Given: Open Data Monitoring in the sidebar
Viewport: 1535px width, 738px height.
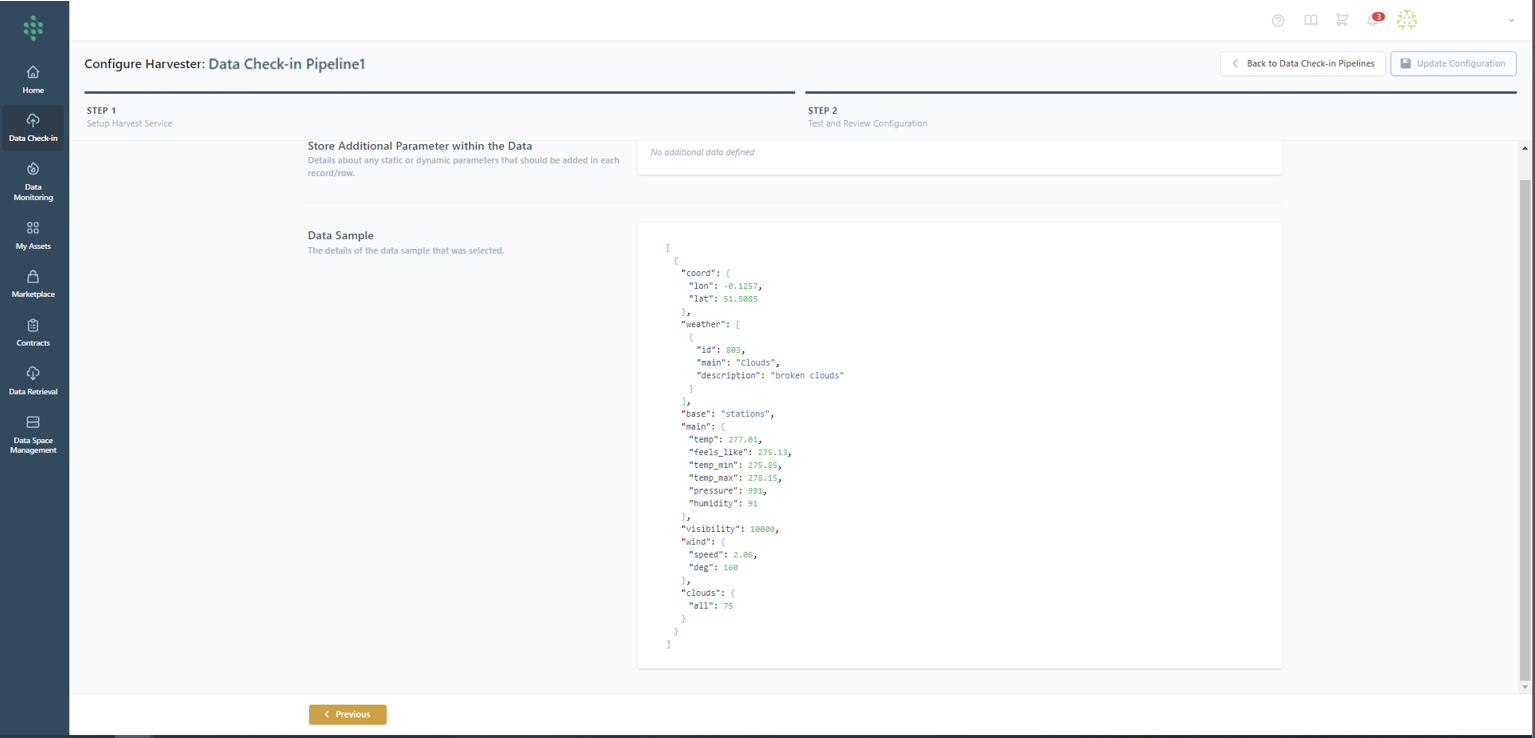Looking at the screenshot, I should coord(33,181).
